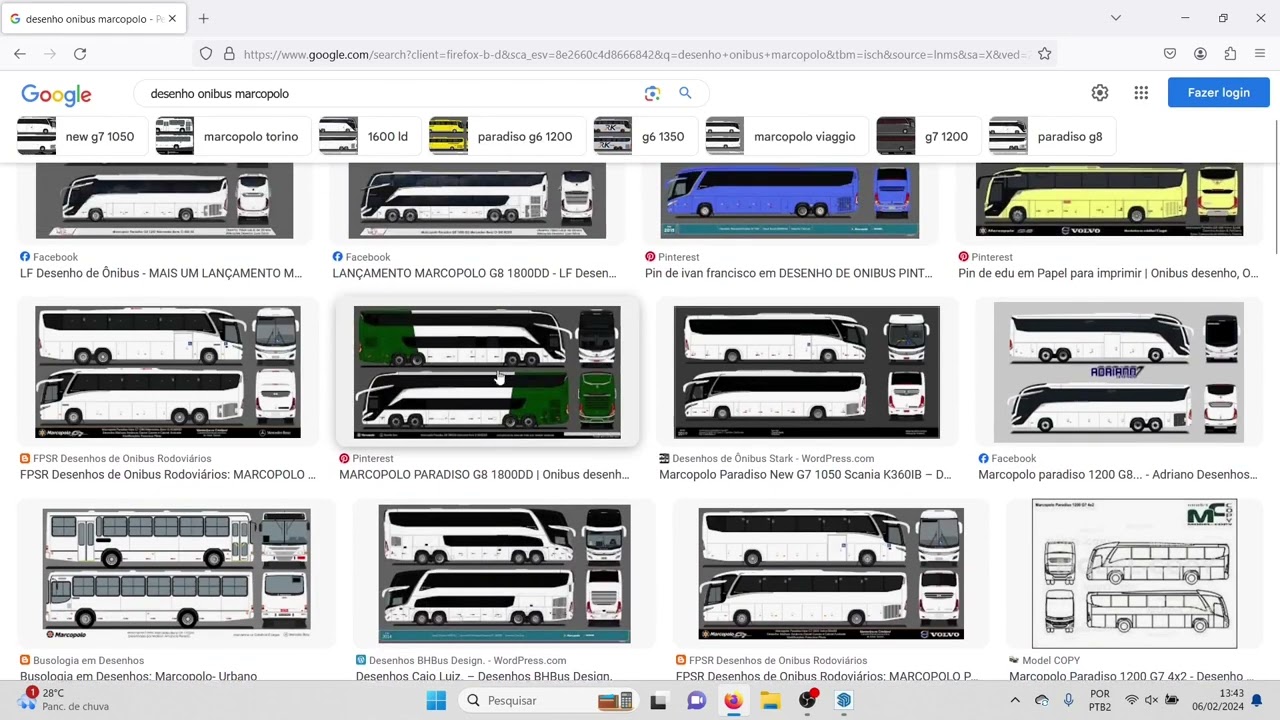
Task: Select the 'paradiso g8' filter chip
Action: click(x=1052, y=136)
